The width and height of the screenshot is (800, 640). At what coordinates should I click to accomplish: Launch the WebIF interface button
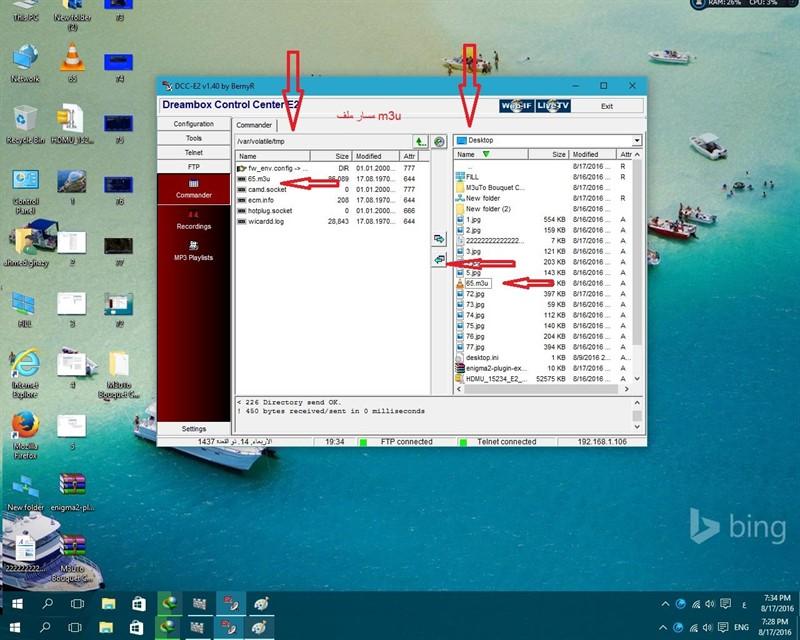pos(516,106)
